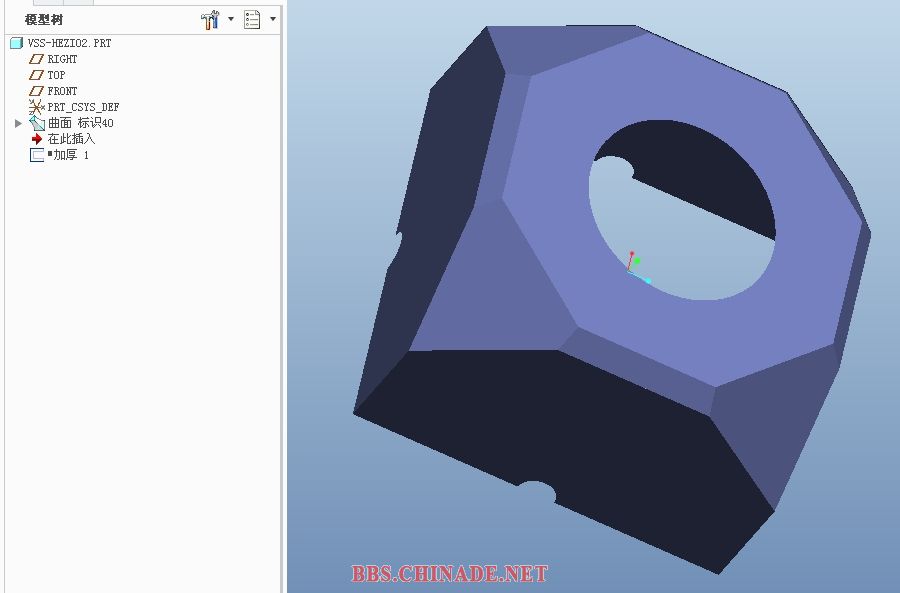Click the coordinate system origin in the viewport
Image resolution: width=900 pixels, height=593 pixels.
[x=629, y=270]
